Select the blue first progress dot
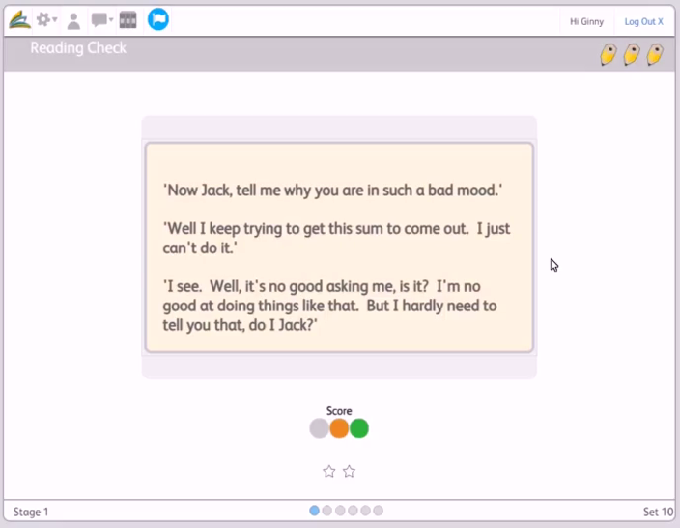The image size is (680, 528). [314, 511]
